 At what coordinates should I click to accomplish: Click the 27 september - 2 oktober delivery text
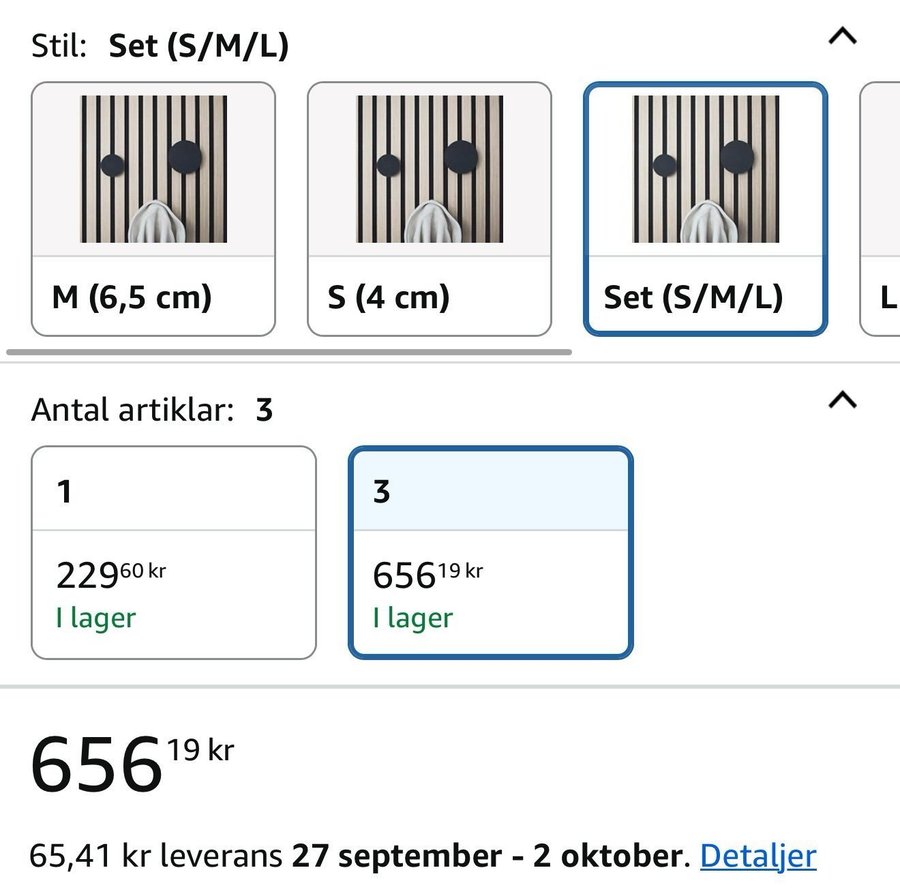coord(487,856)
